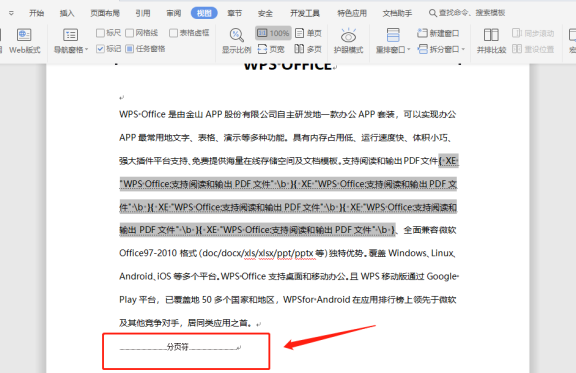The image size is (576, 373).
Task: Enable the 标尺 ruler checkbox
Action: (x=100, y=33)
